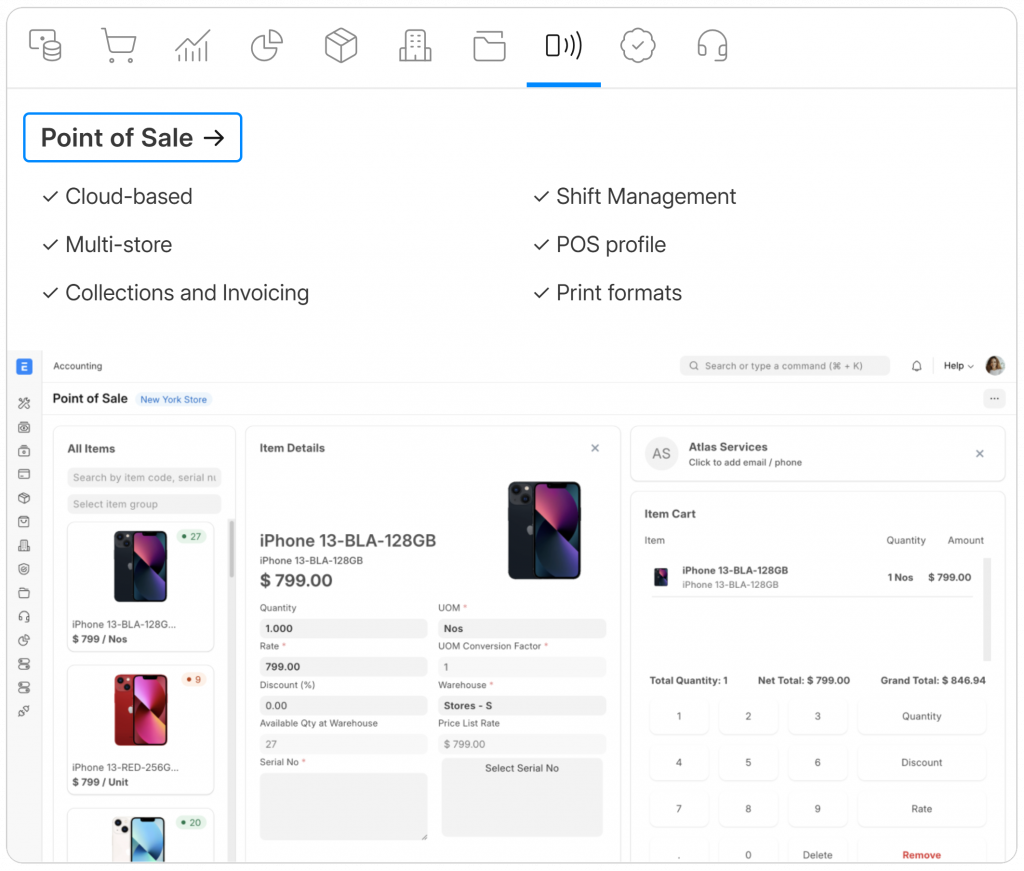
Task: Click the Select item group field
Action: click(144, 504)
